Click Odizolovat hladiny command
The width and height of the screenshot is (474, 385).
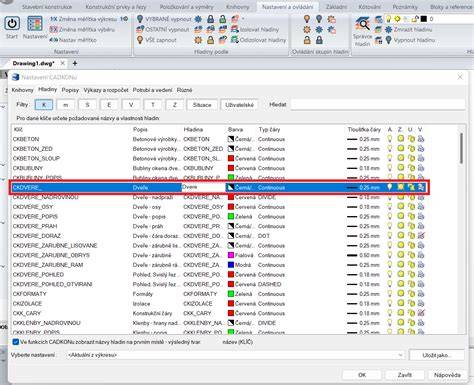tap(259, 40)
